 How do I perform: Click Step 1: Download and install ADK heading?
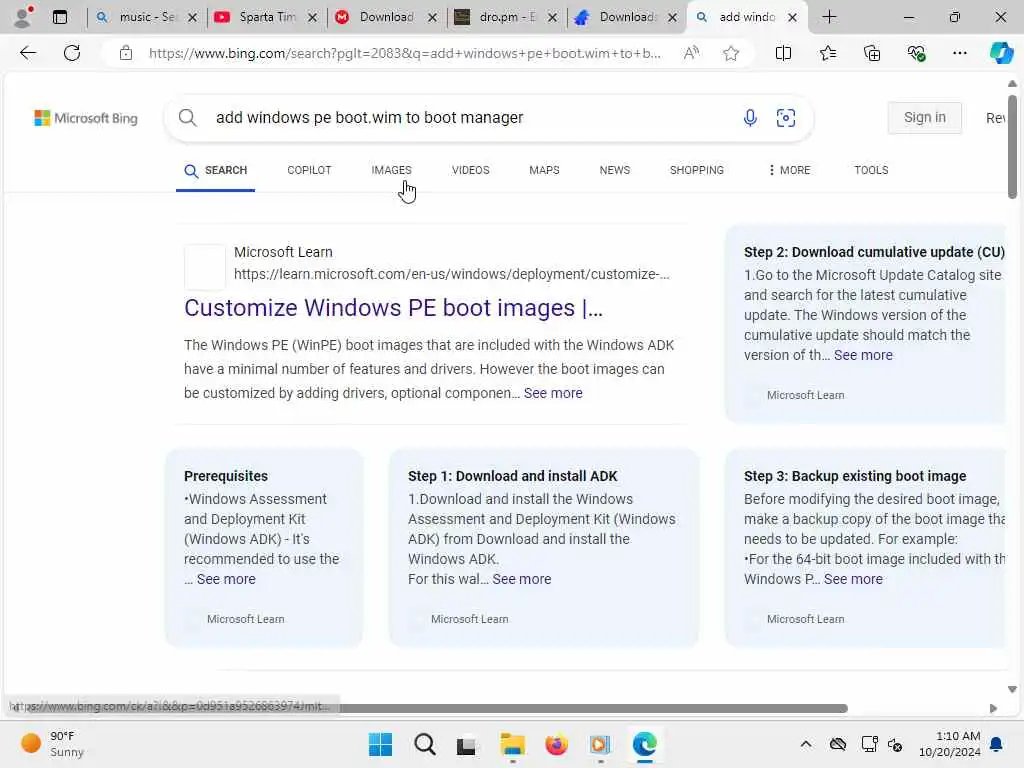[513, 476]
